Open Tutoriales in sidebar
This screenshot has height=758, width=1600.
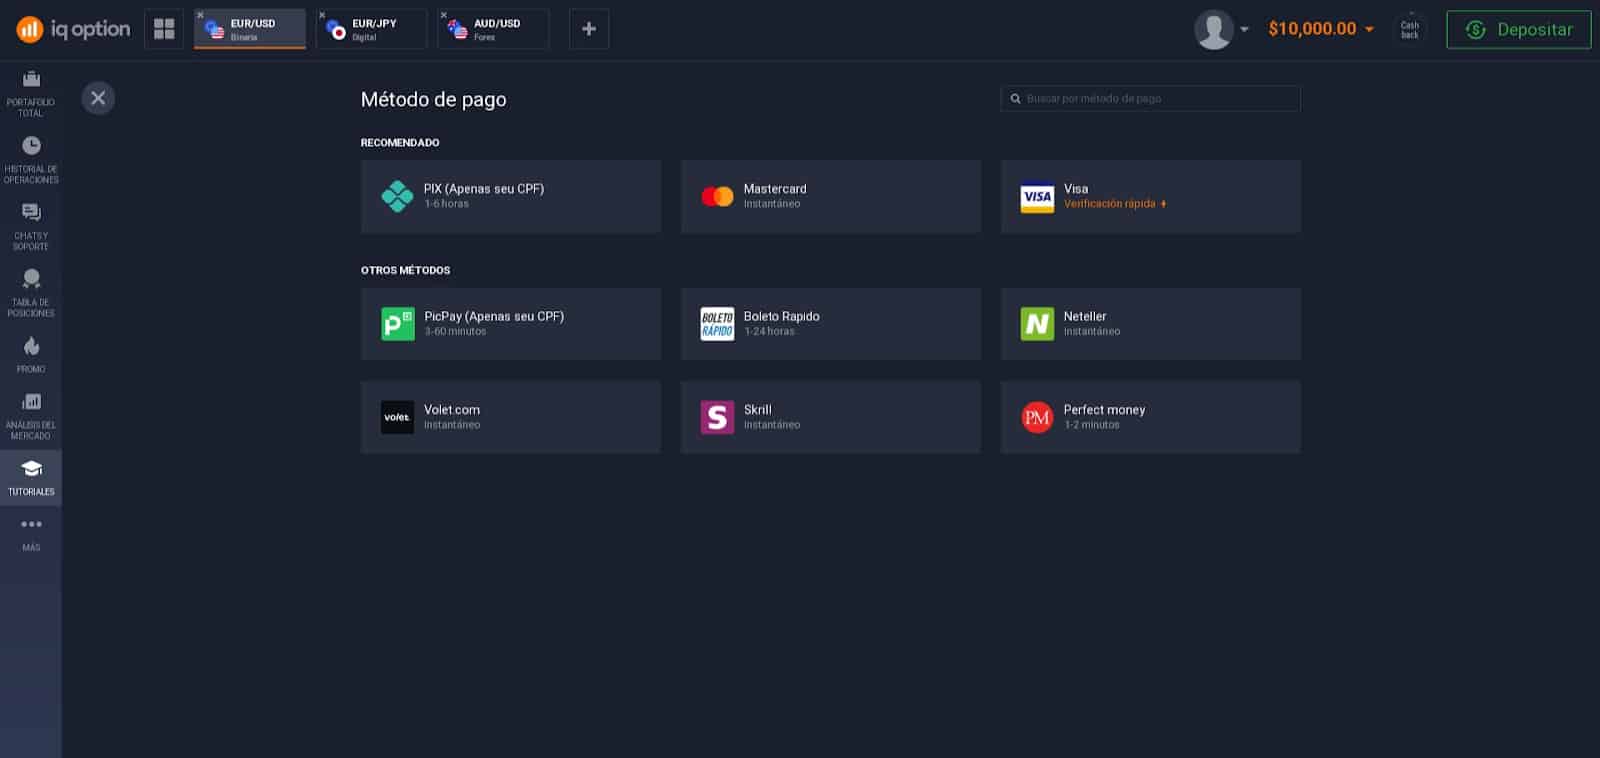pyautogui.click(x=31, y=478)
